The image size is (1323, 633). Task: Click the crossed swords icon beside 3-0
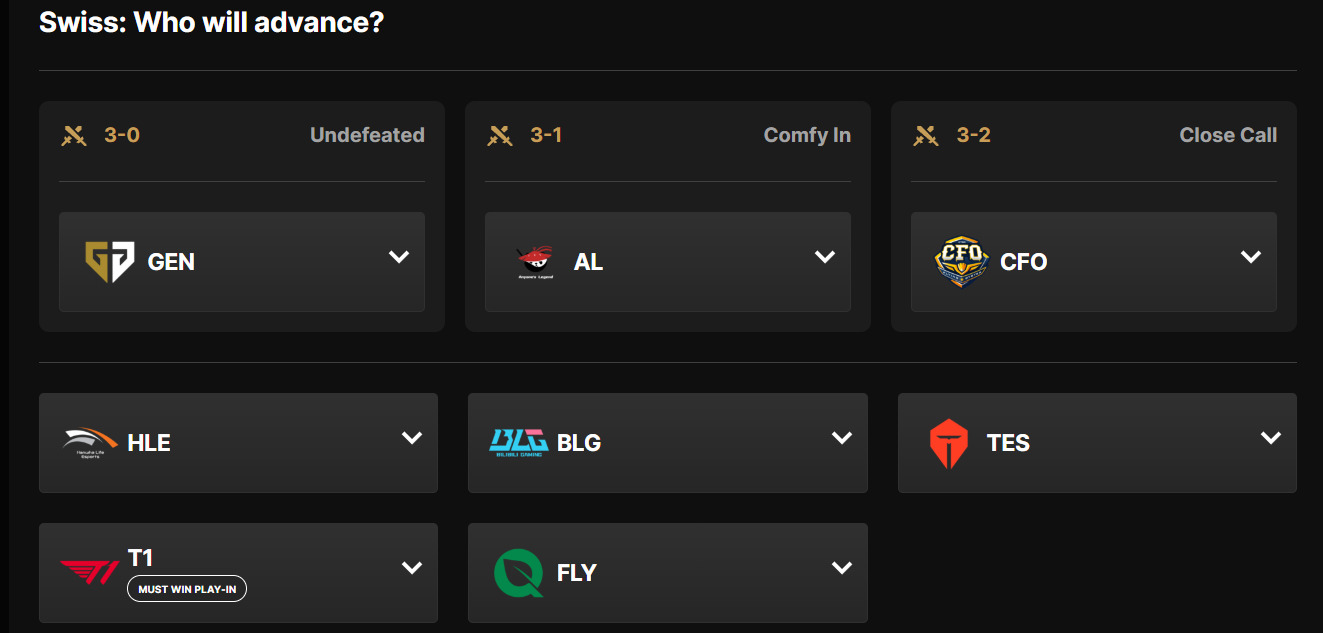pos(74,134)
